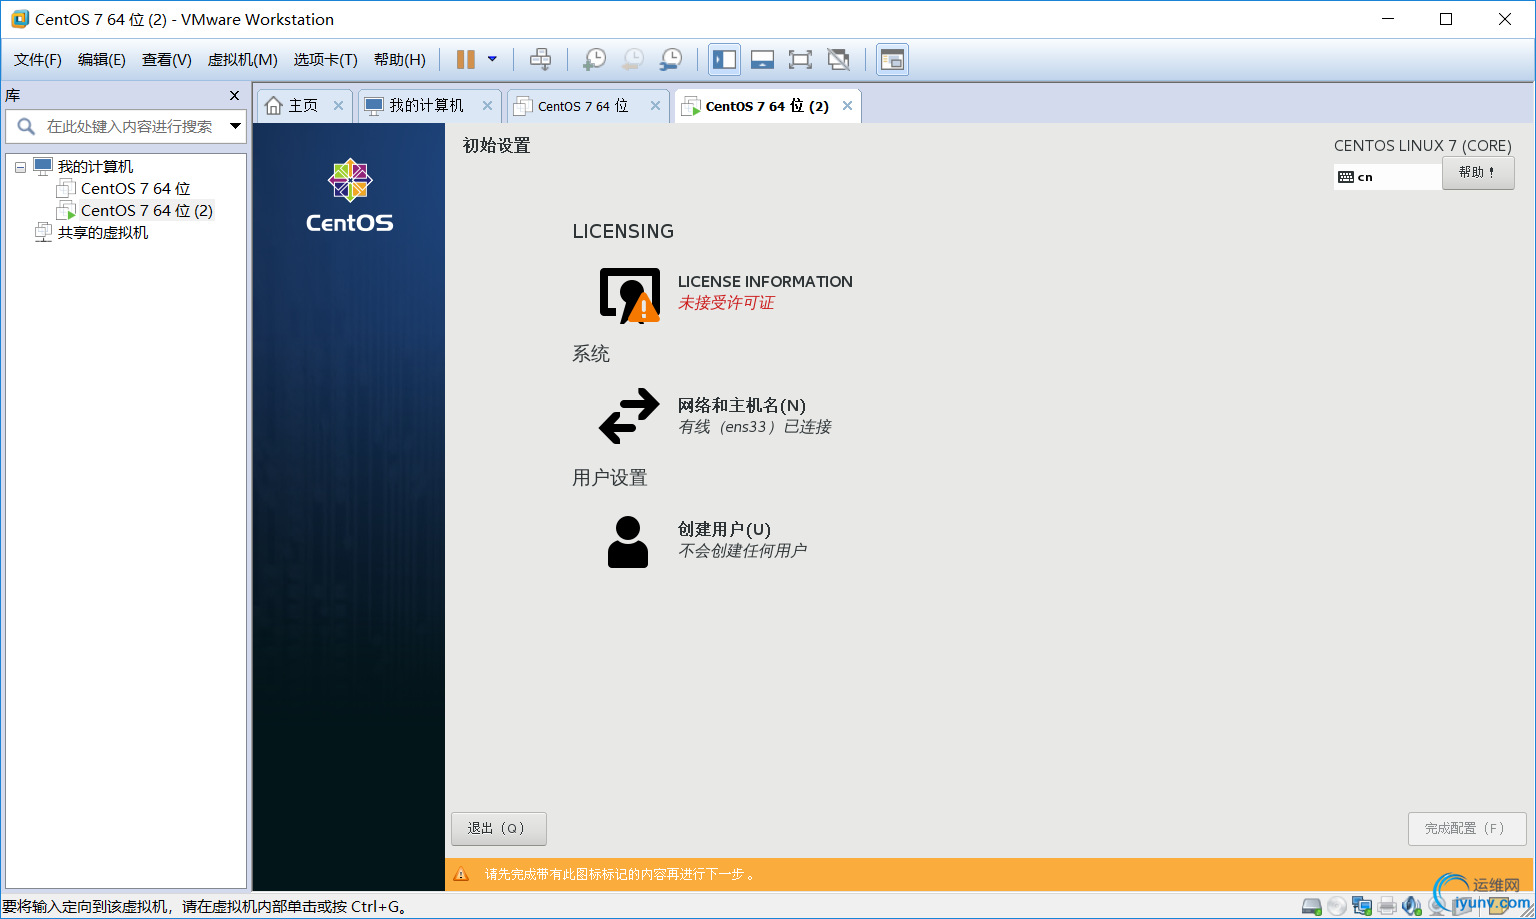Maximize the VMware Workstation window
The height and width of the screenshot is (919, 1536).
point(1446,19)
